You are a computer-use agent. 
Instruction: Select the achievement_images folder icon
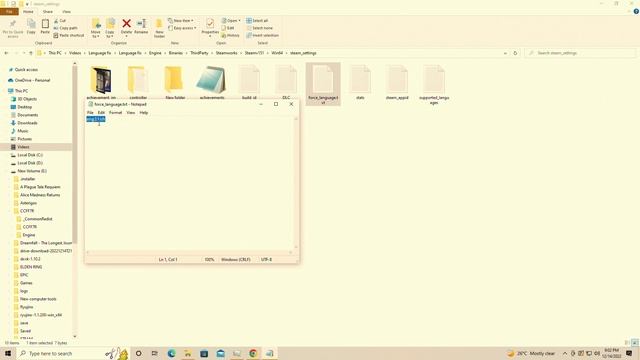click(x=101, y=80)
